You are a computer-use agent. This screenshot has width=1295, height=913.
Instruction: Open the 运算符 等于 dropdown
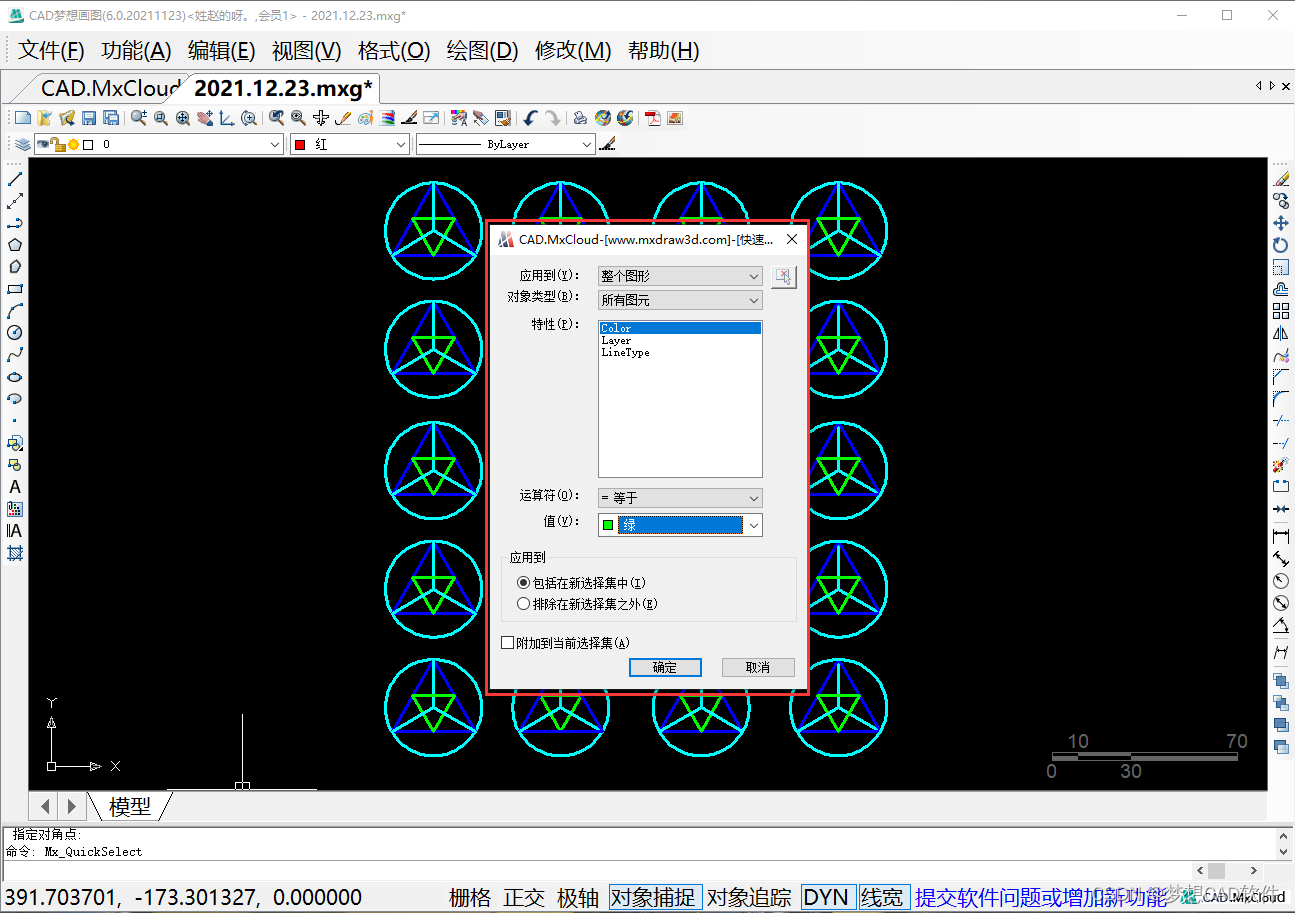point(680,498)
